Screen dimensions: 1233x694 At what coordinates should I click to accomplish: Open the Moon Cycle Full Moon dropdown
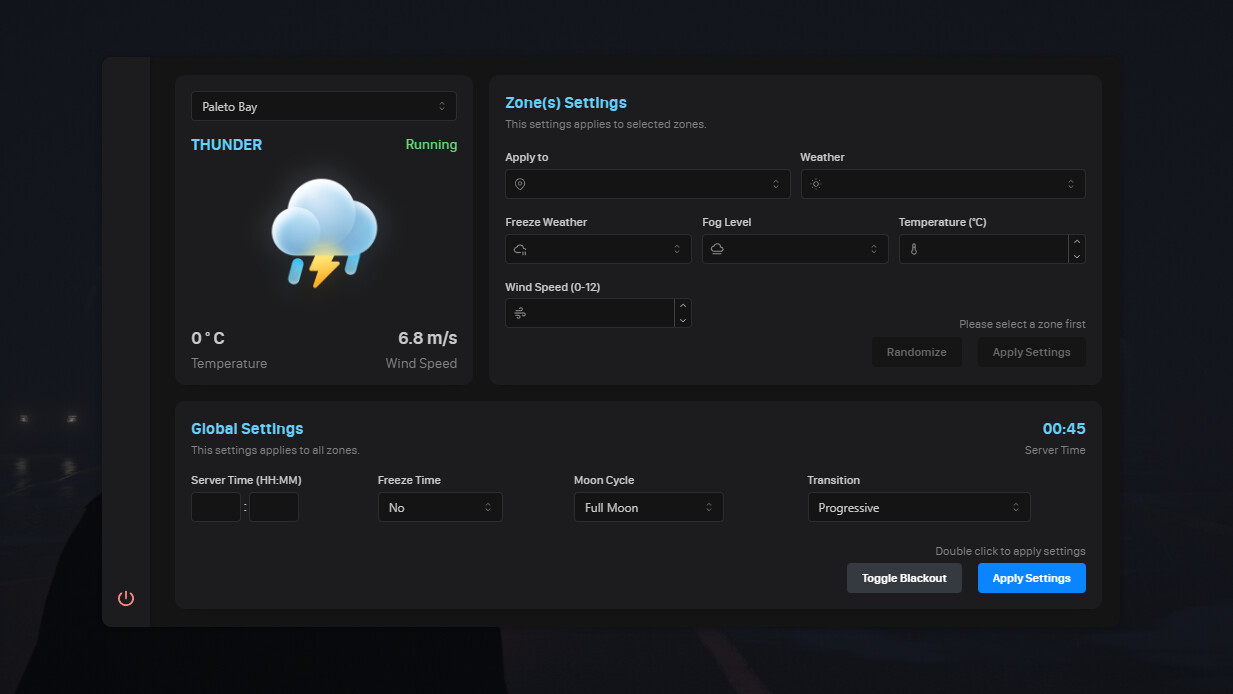coord(648,508)
